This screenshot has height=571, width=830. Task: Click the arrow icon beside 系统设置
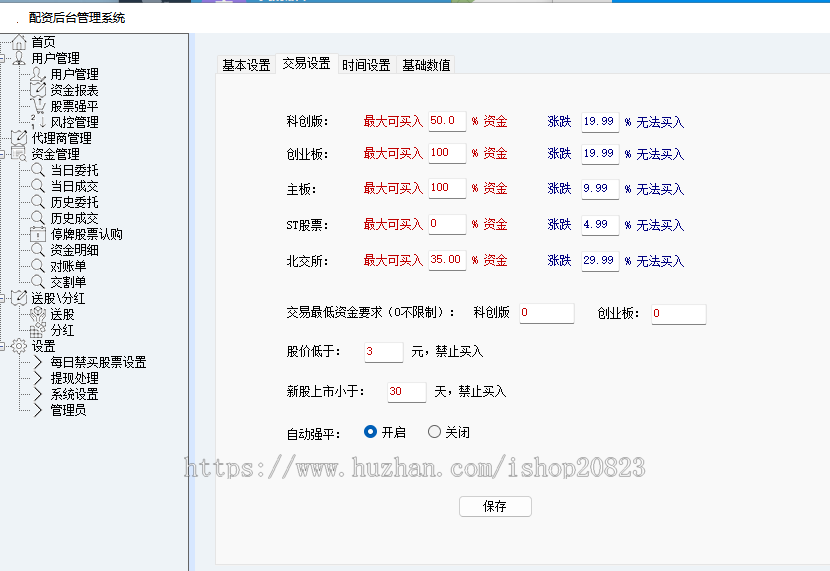pos(38,394)
